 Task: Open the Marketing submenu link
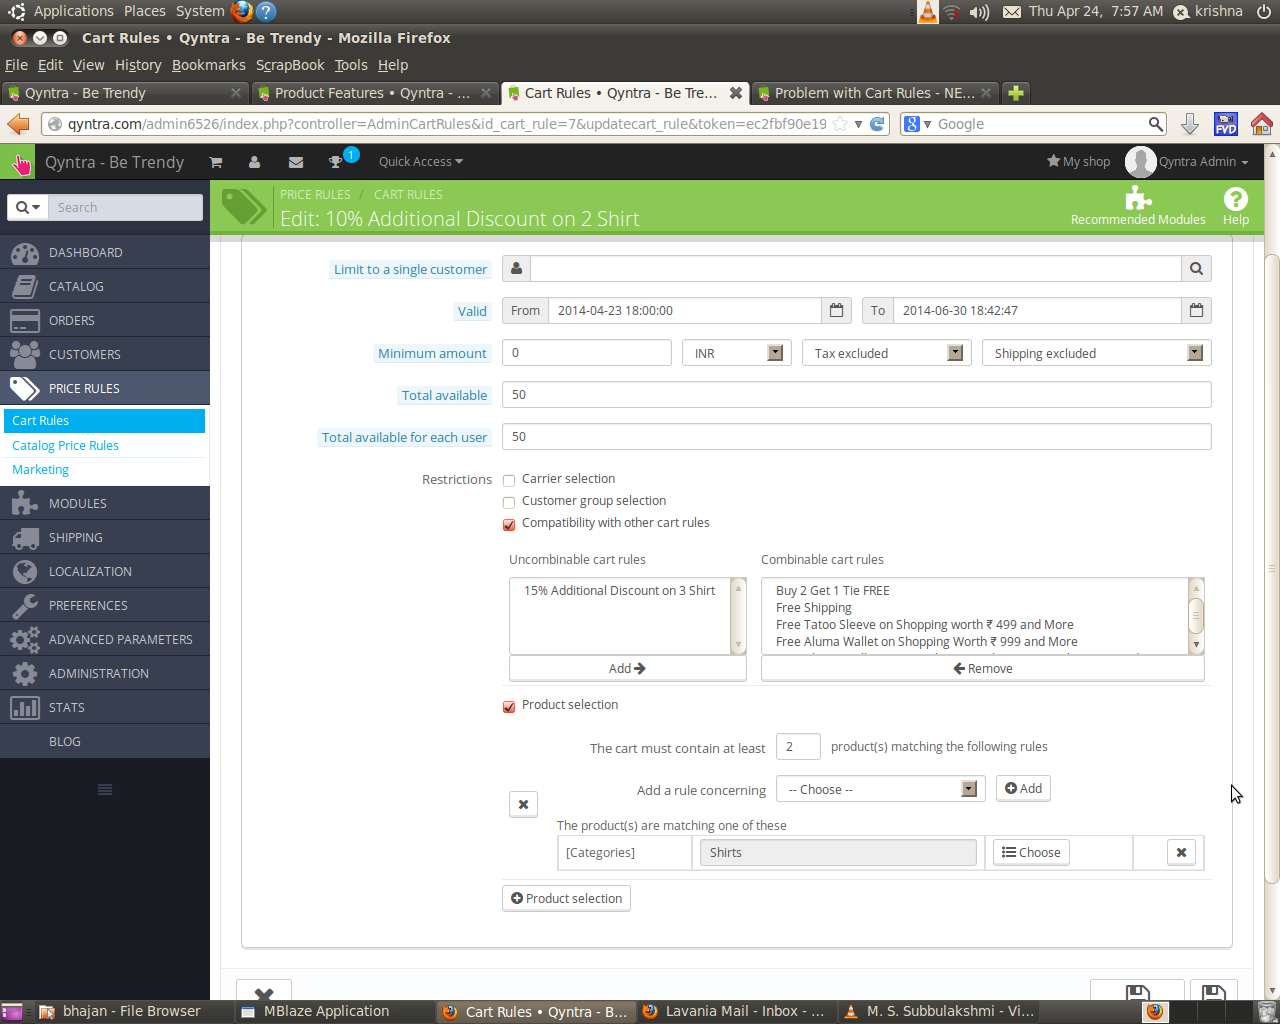(40, 470)
